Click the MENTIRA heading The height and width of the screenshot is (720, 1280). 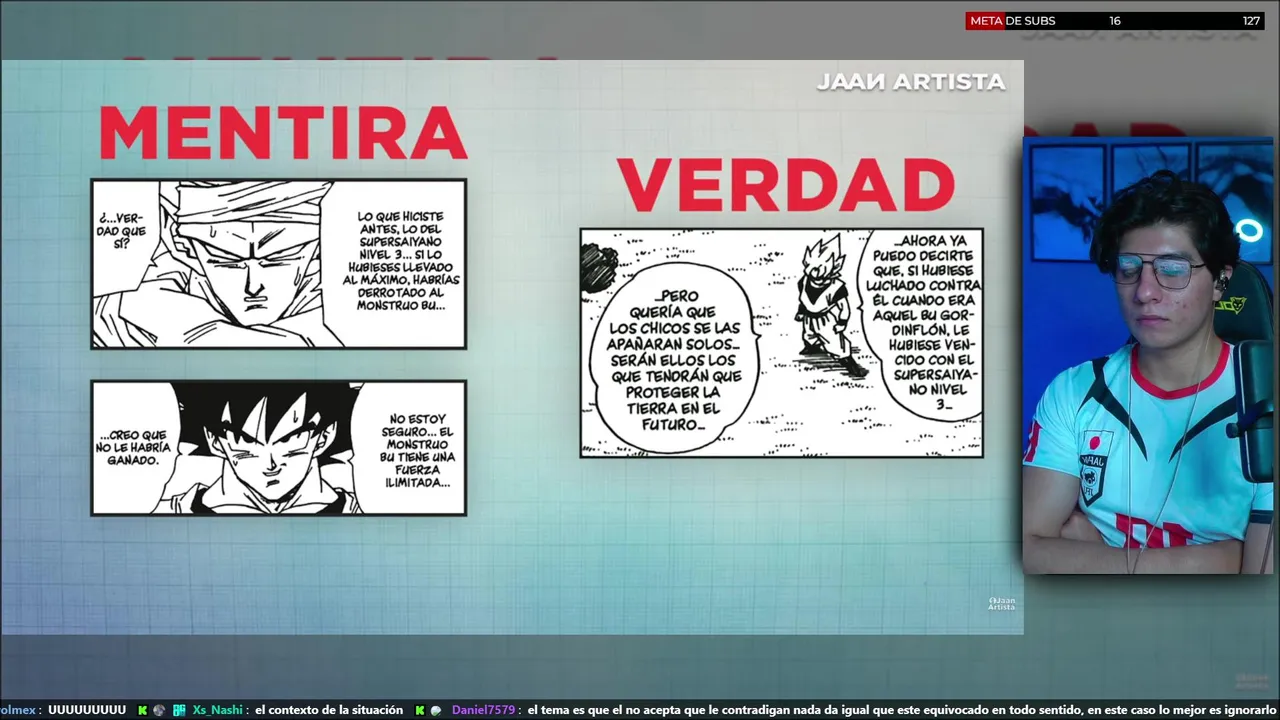pos(283,133)
